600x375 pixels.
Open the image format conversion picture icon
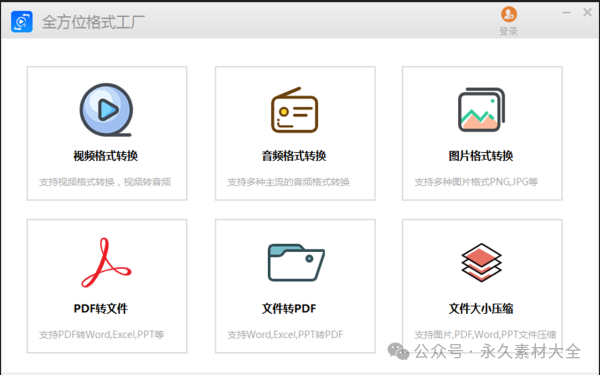coord(482,110)
